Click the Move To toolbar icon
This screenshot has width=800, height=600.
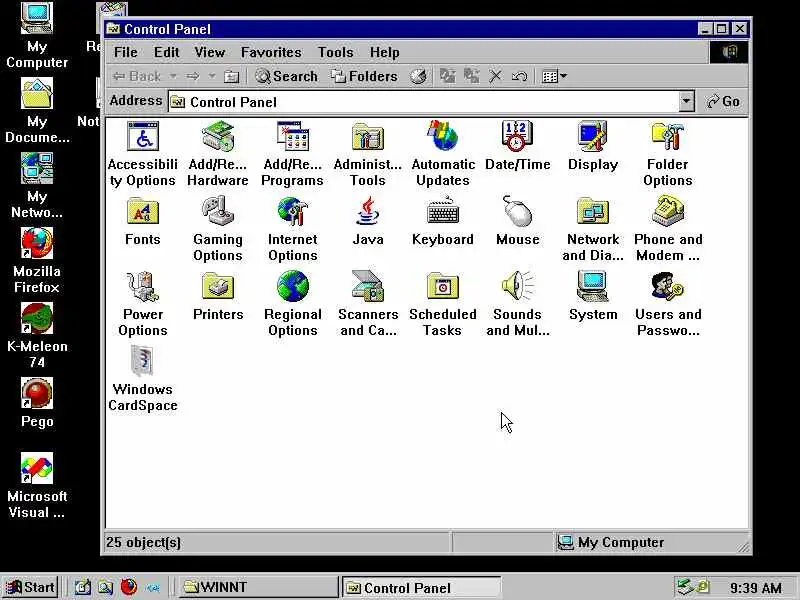(x=447, y=77)
